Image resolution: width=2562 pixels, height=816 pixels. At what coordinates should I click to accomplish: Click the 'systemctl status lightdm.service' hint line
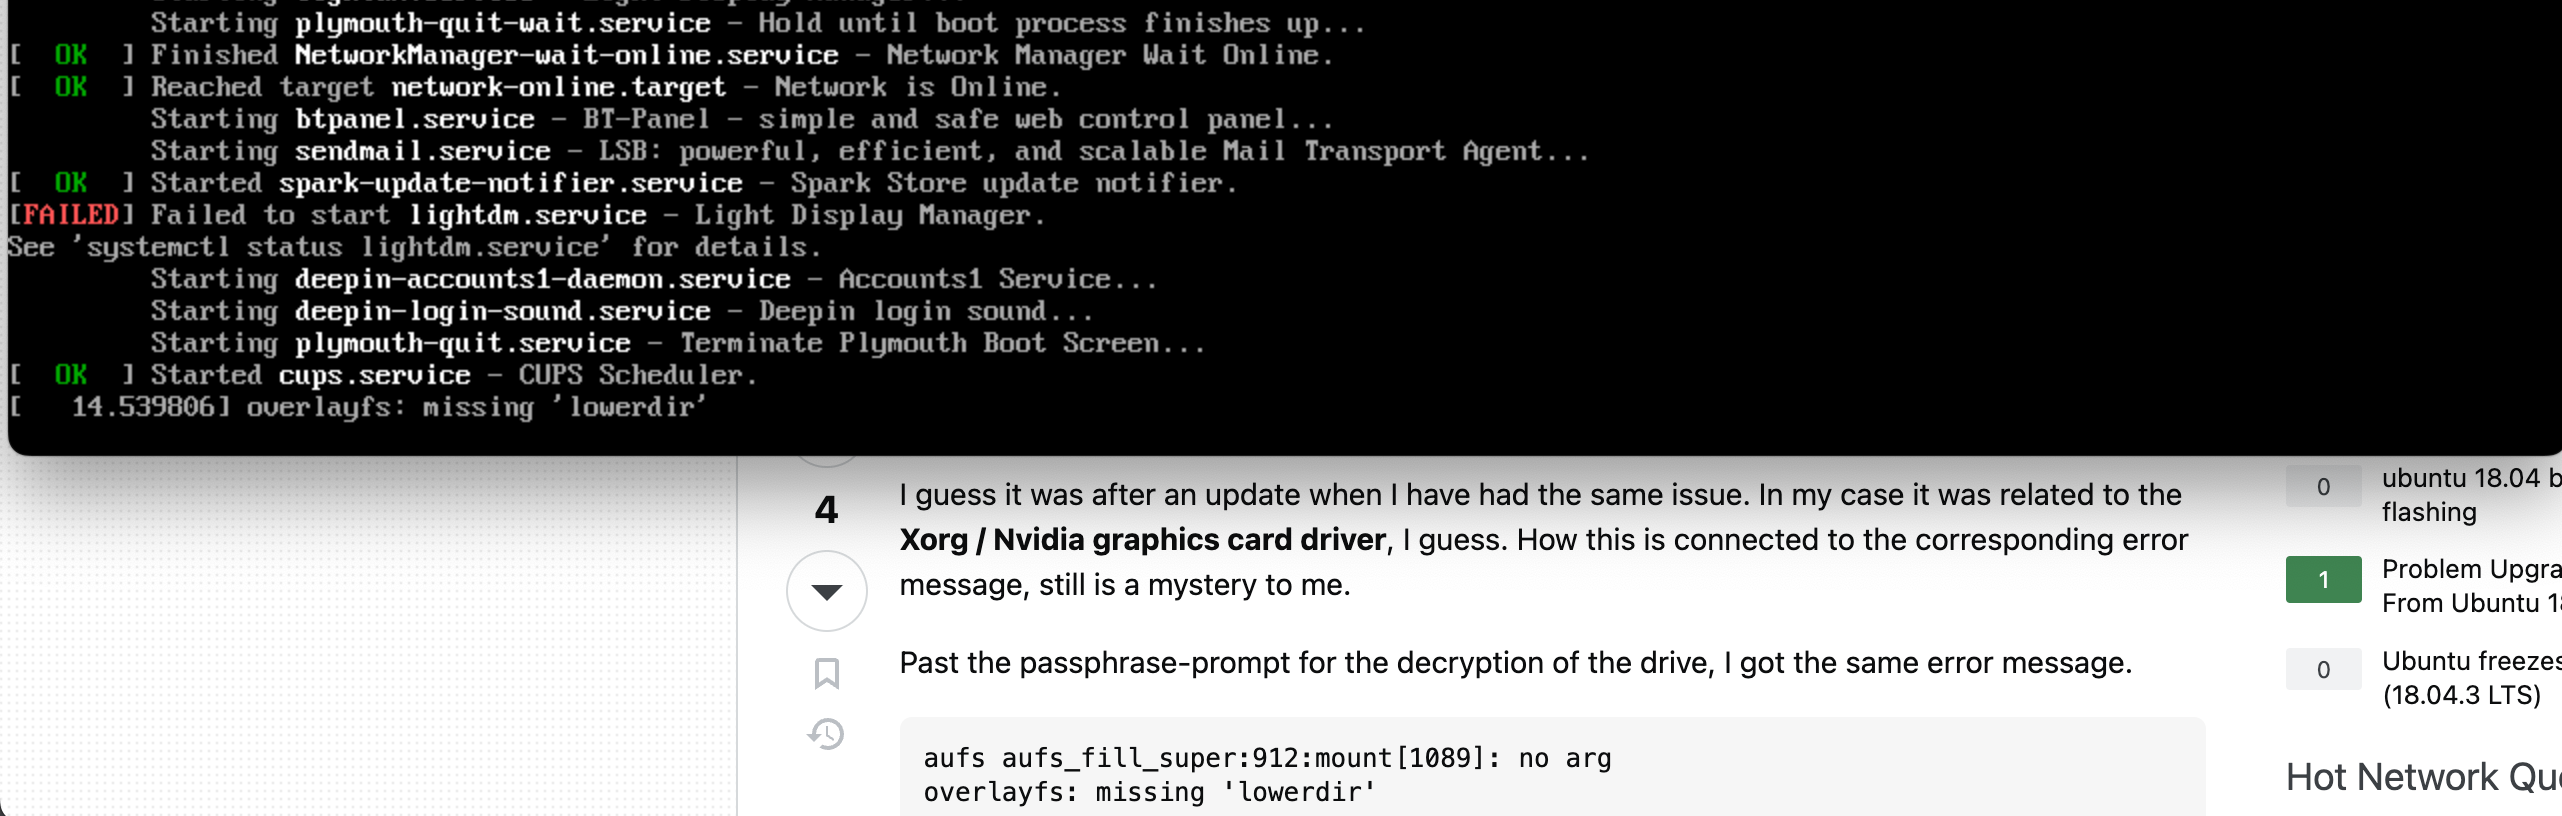(414, 247)
